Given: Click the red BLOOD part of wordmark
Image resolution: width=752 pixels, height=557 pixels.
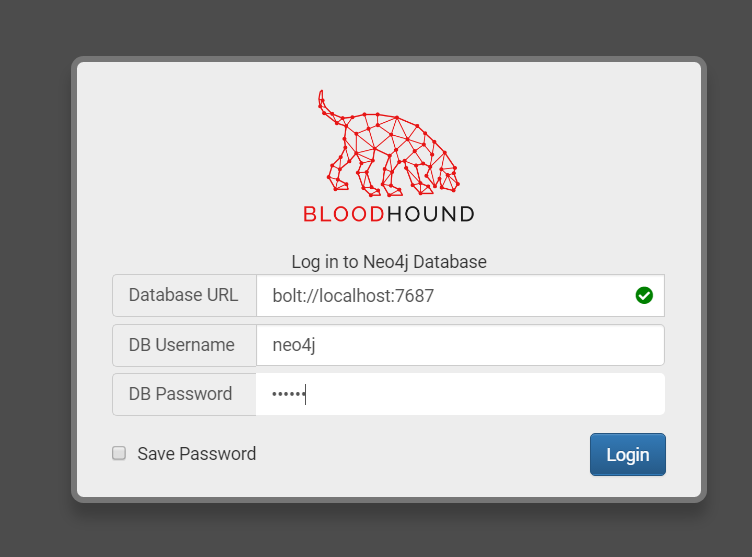Looking at the screenshot, I should point(340,214).
